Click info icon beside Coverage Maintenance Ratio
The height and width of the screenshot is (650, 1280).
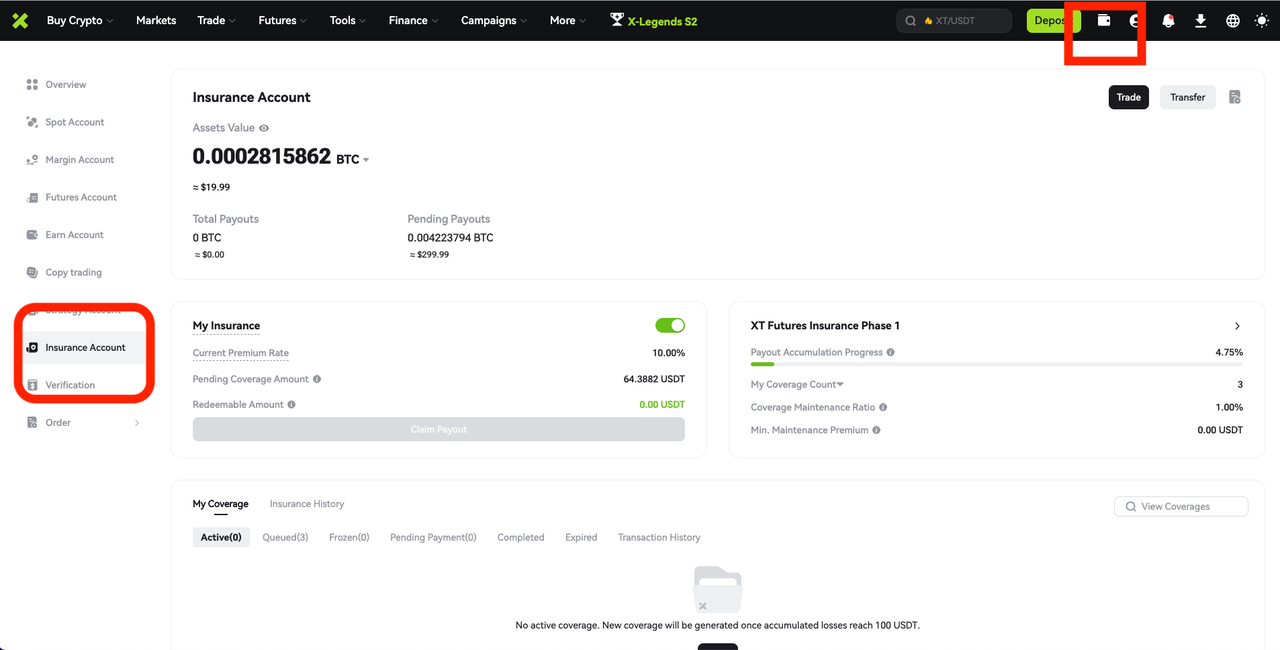pyautogui.click(x=883, y=407)
